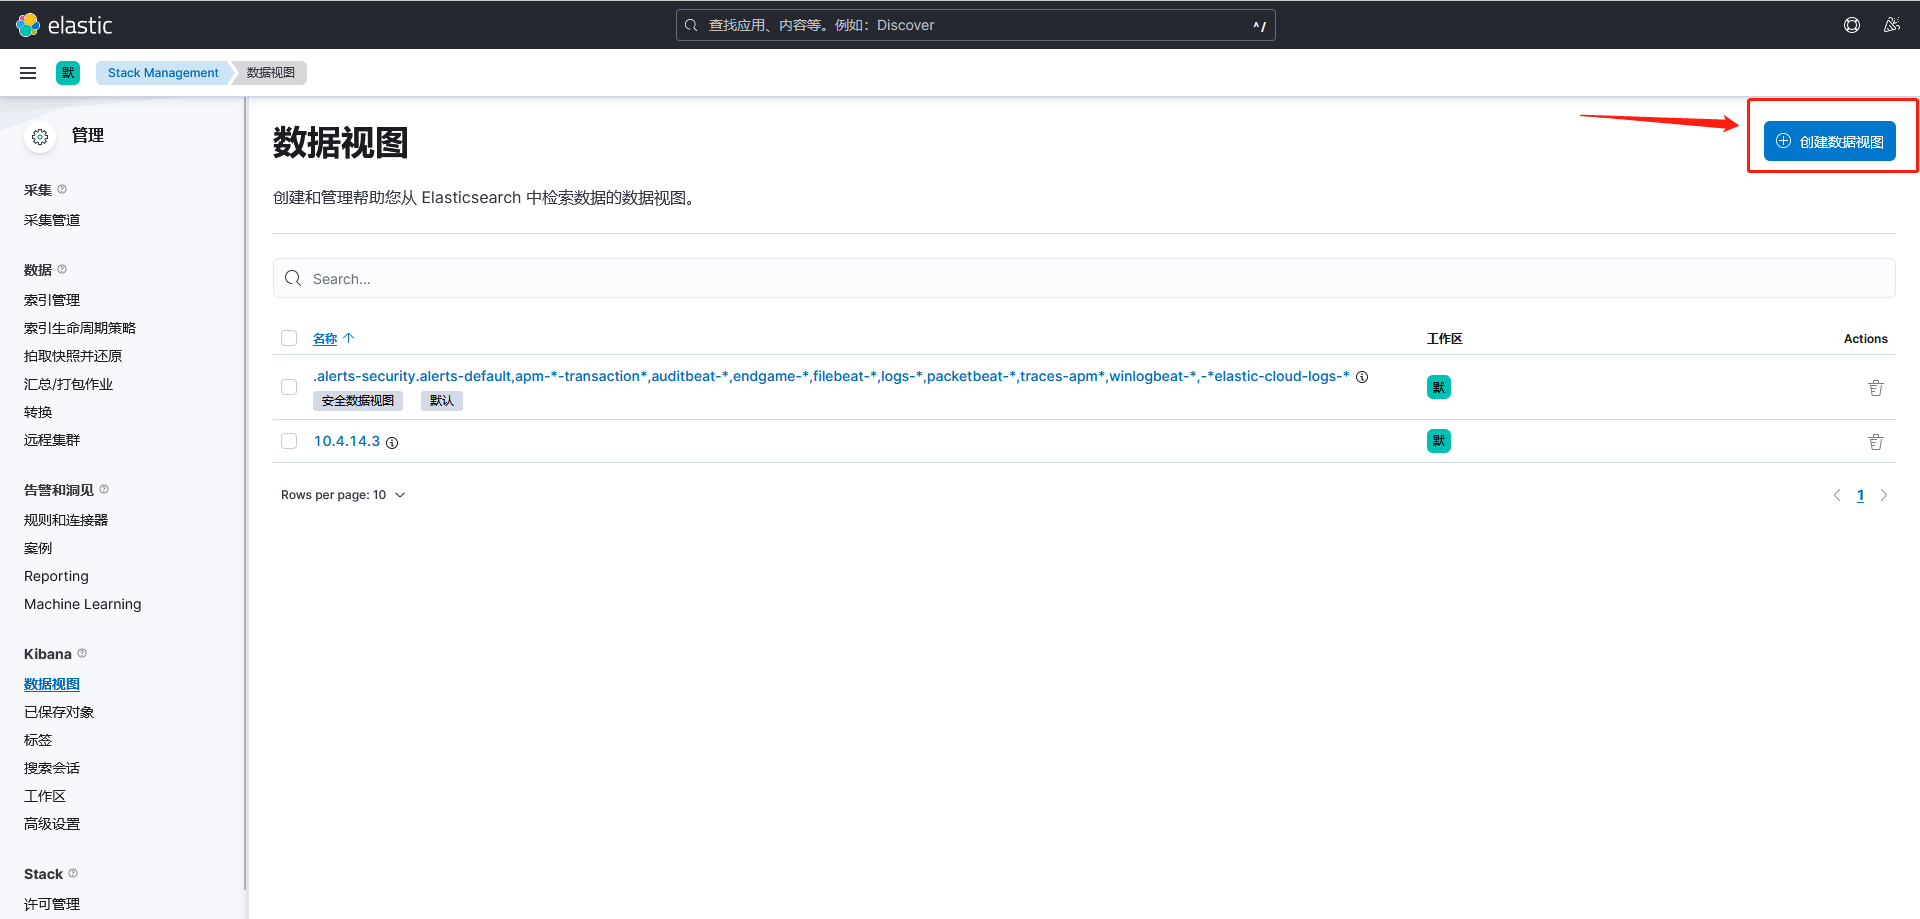This screenshot has width=1920, height=919.
Task: Click the 数据视图 breadcrumb
Action: tap(271, 73)
